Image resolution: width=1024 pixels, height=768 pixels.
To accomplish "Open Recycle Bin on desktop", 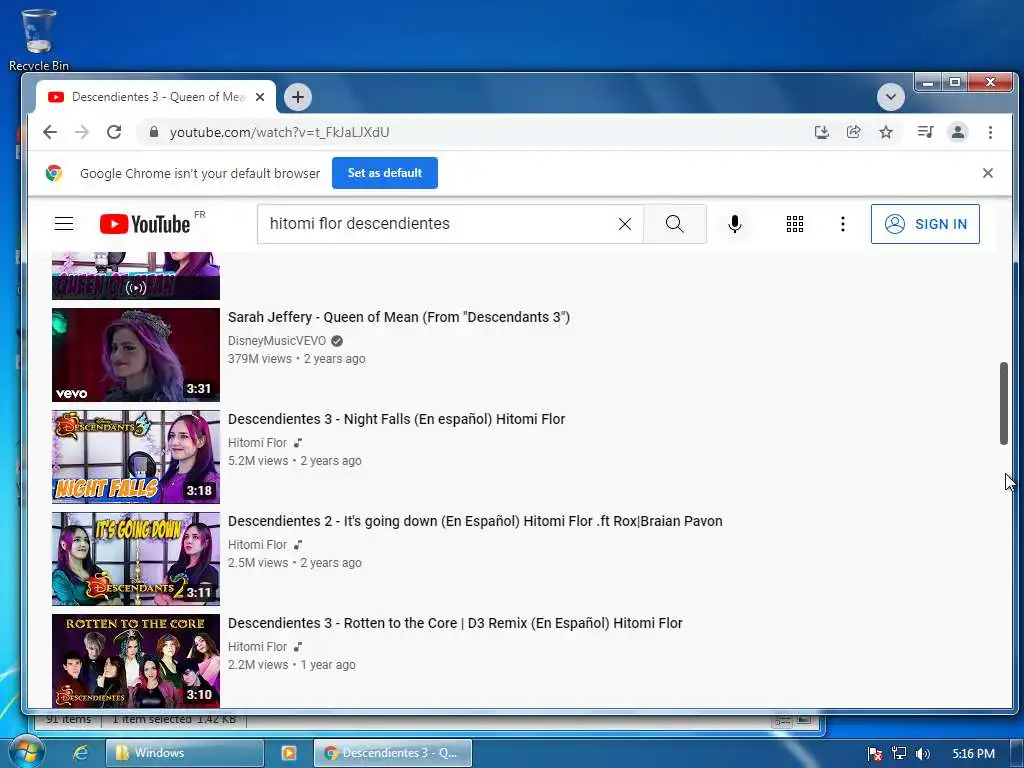I will point(39,39).
